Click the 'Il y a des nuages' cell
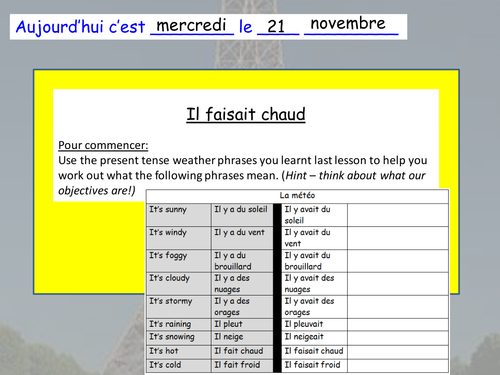500x375 pixels. (x=242, y=284)
